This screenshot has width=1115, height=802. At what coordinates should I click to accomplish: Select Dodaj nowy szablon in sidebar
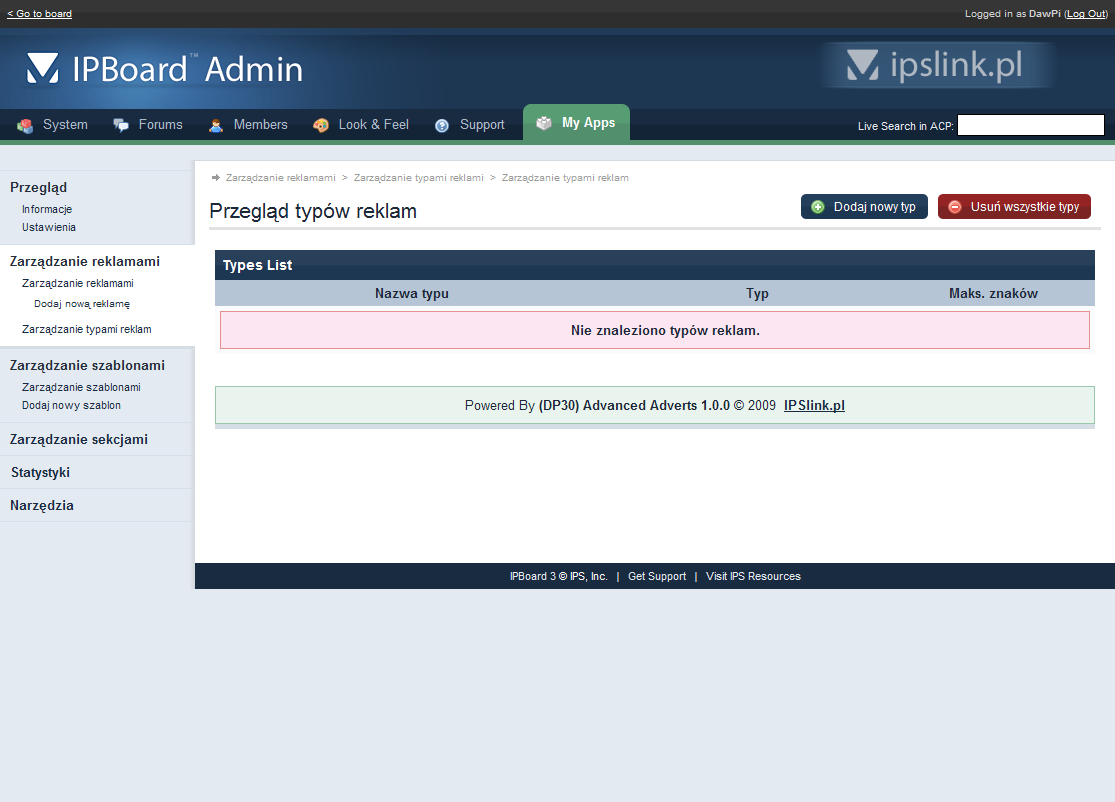(x=71, y=405)
